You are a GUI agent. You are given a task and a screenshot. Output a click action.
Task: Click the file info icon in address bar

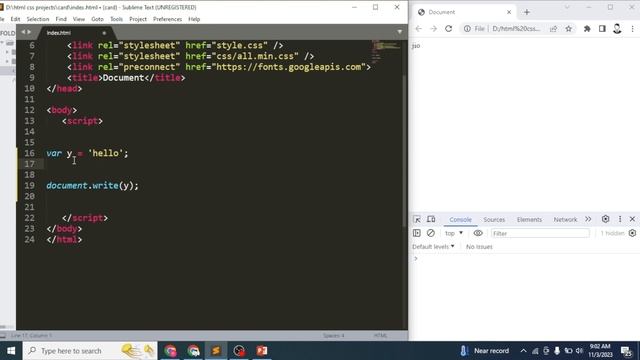pos(467,29)
